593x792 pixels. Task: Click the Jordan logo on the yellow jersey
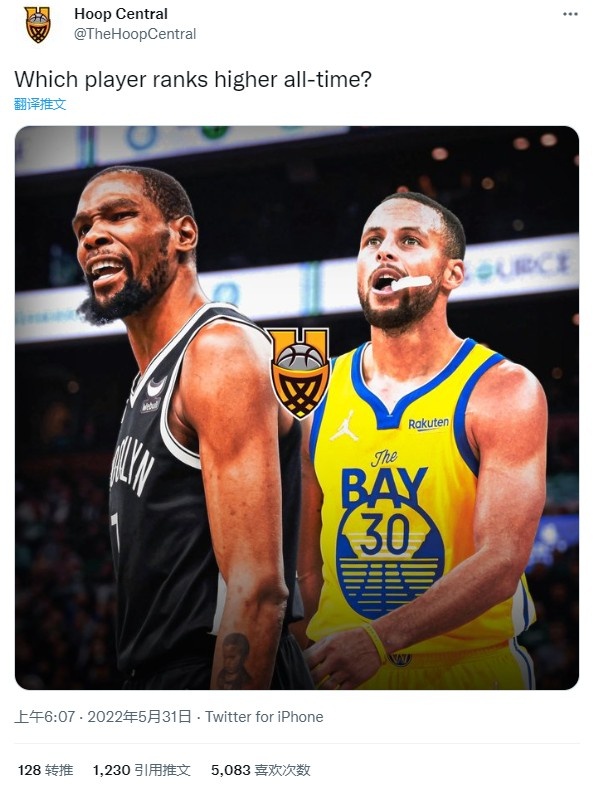[344, 426]
